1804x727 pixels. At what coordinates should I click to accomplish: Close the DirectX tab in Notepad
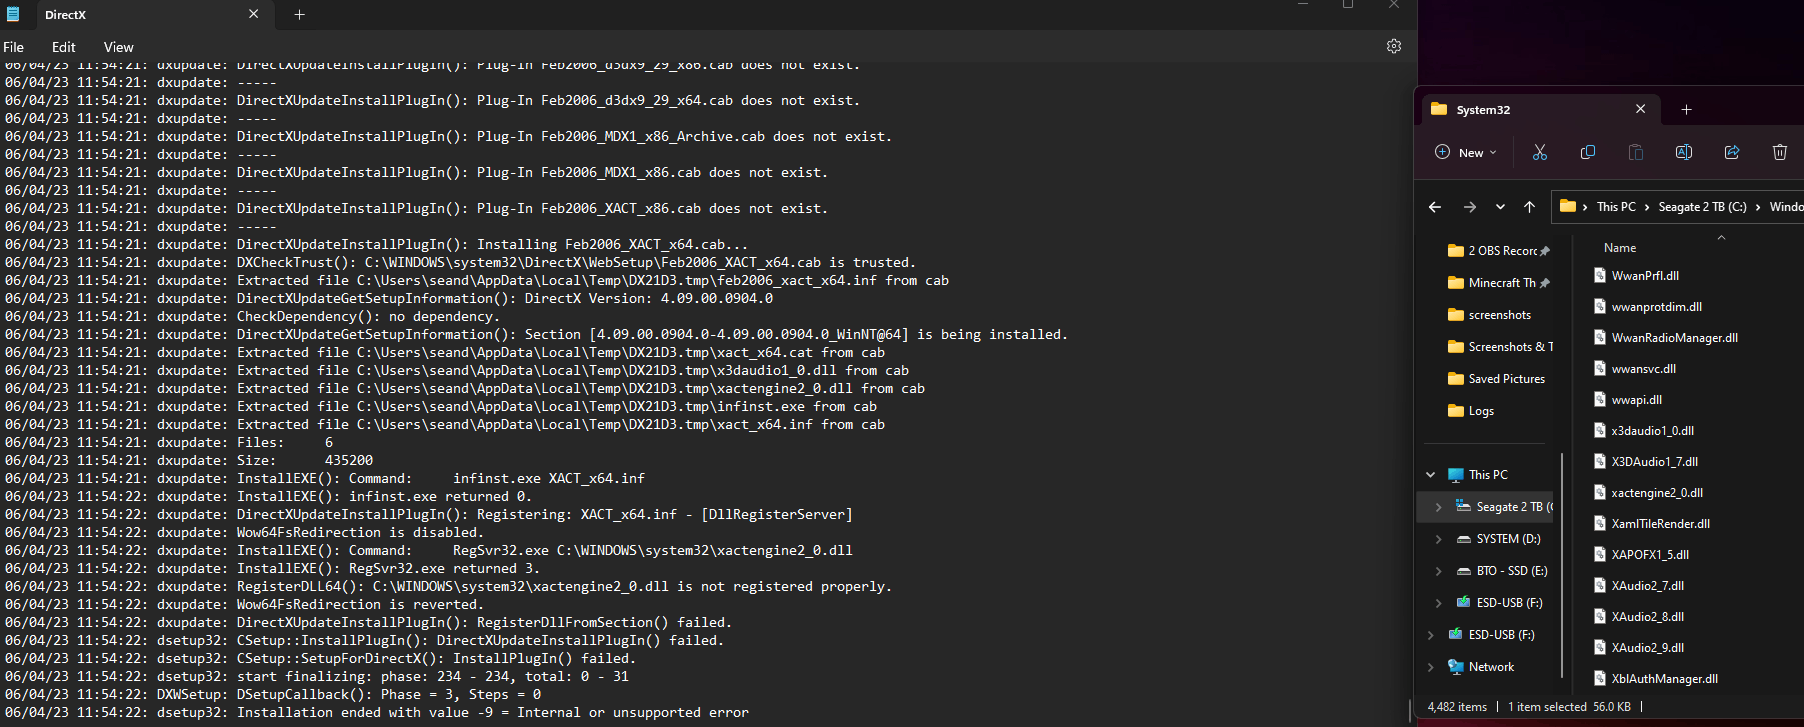pyautogui.click(x=253, y=14)
